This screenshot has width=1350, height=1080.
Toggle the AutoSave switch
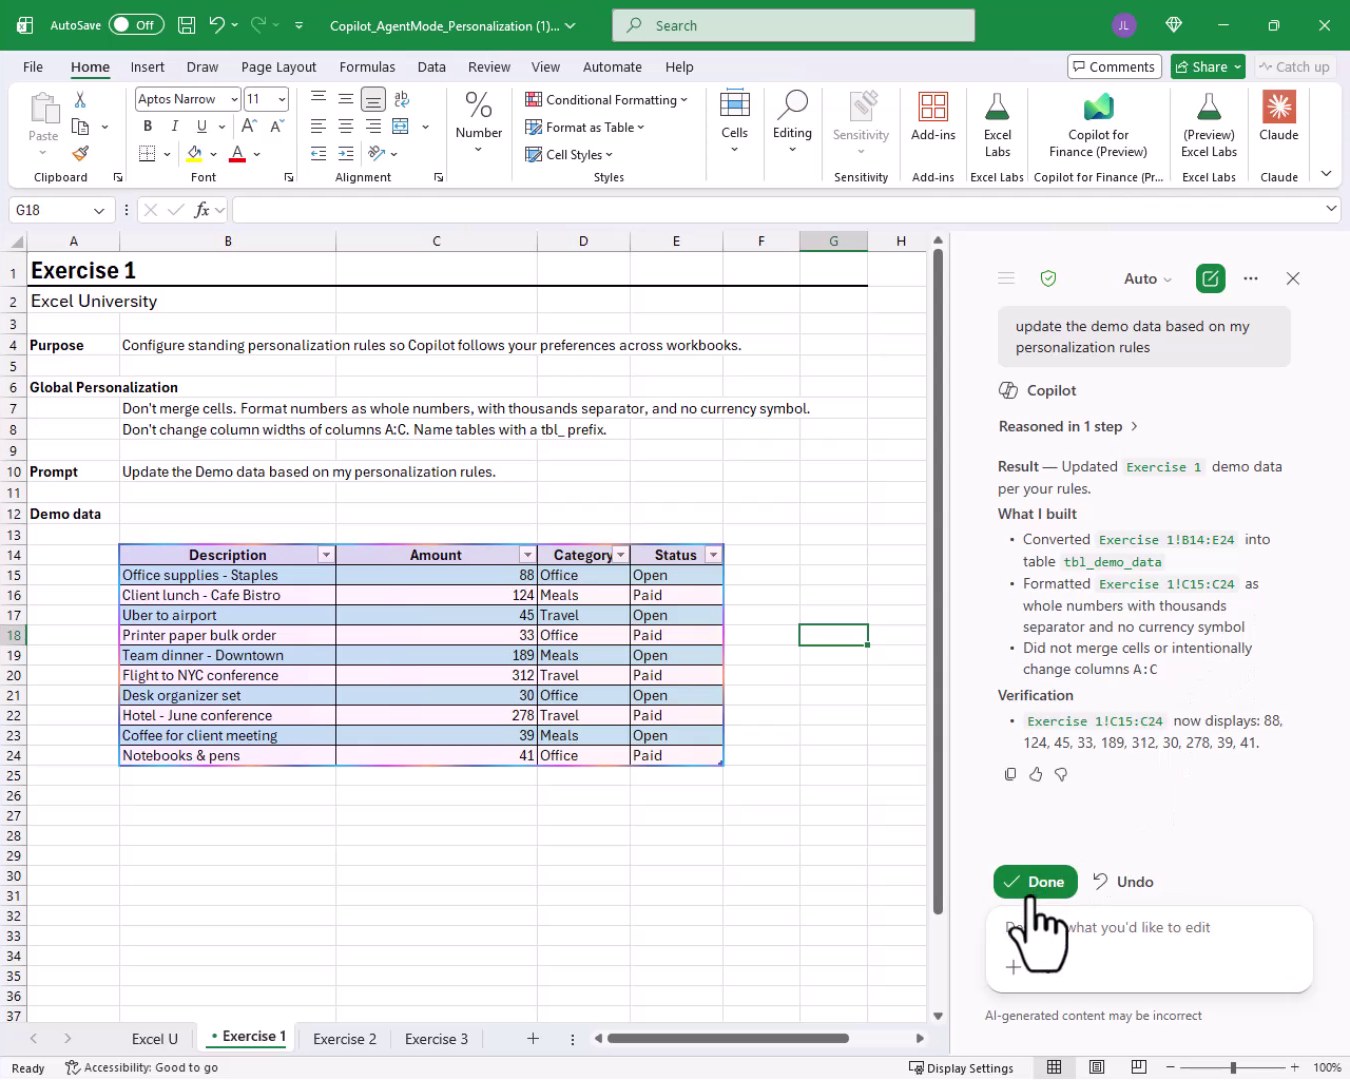(x=137, y=25)
